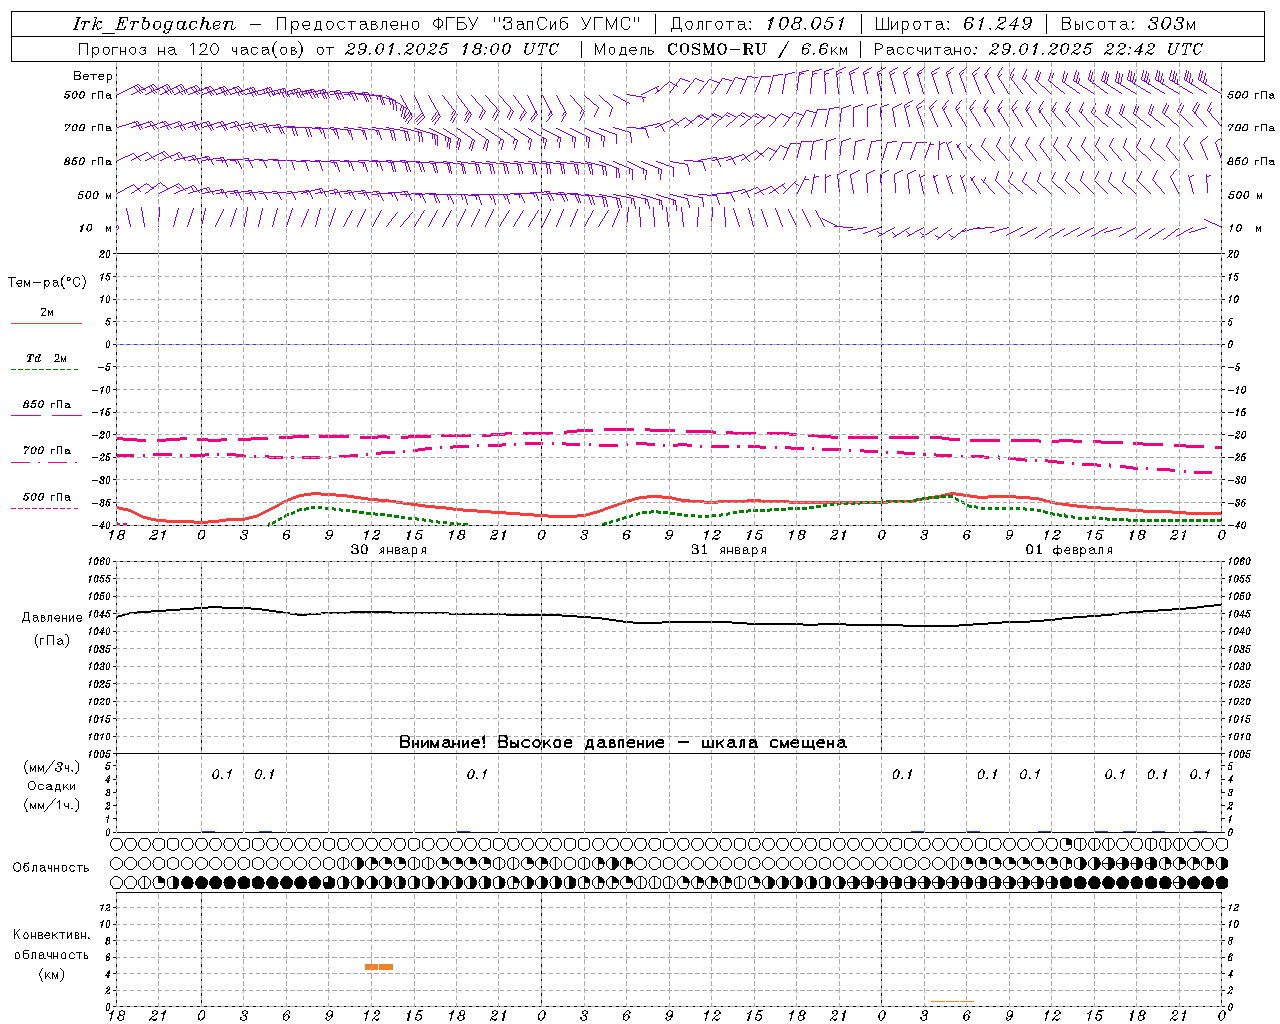Click the orange convective cloud bar
This screenshot has height=1024, width=1280.
[x=379, y=967]
